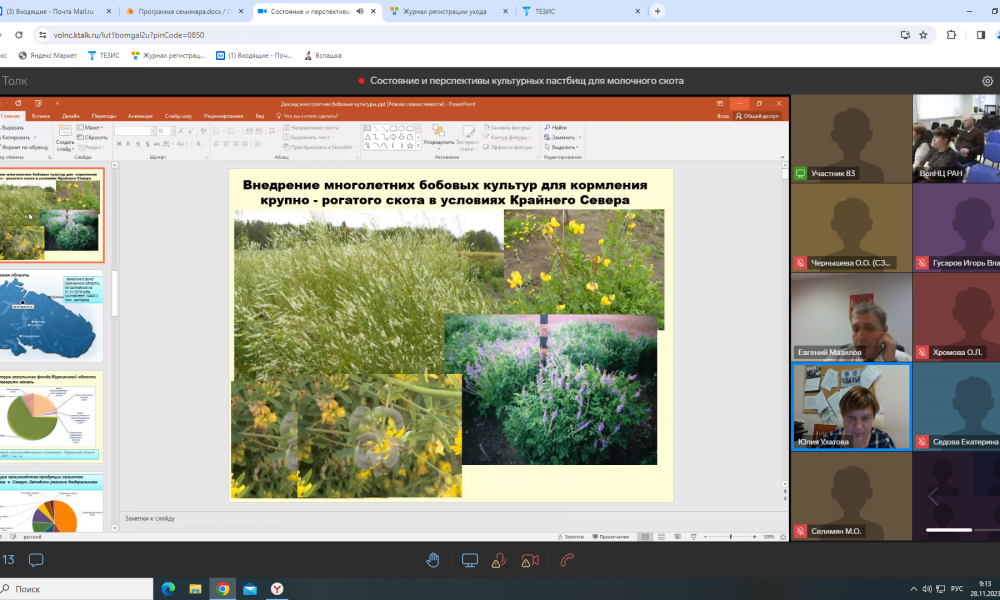This screenshot has width=1000, height=600.
Task: Open language switcher РУС in taskbar
Action: point(955,589)
